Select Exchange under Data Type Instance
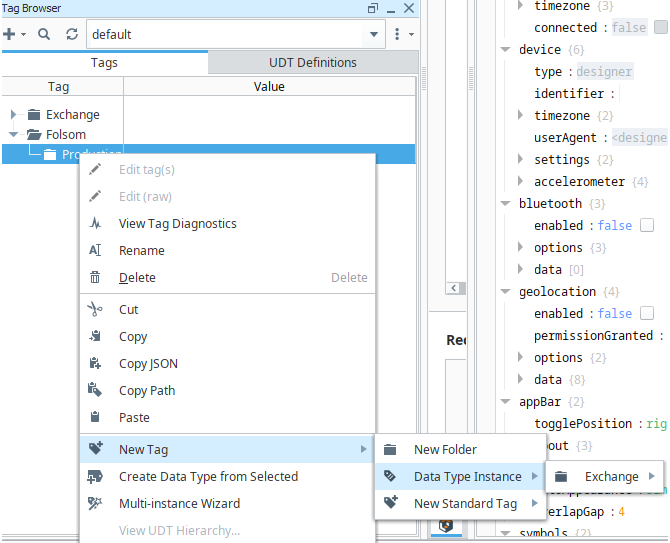The image size is (670, 543). 611,477
